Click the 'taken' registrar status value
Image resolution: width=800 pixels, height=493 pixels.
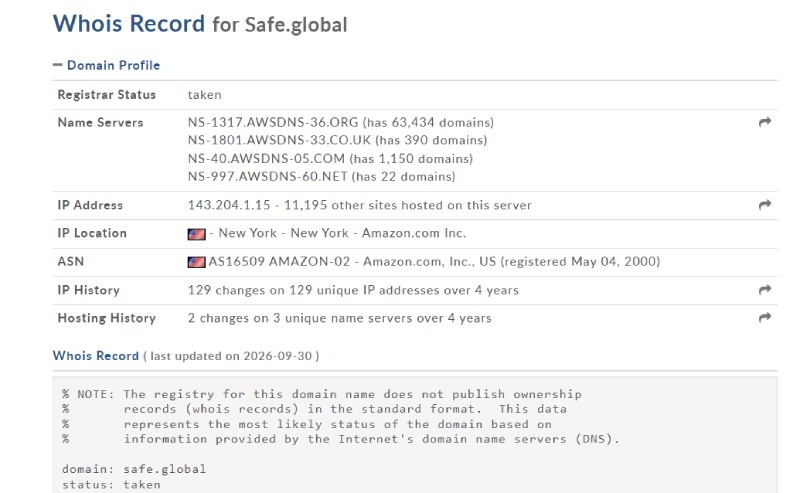[x=205, y=95]
